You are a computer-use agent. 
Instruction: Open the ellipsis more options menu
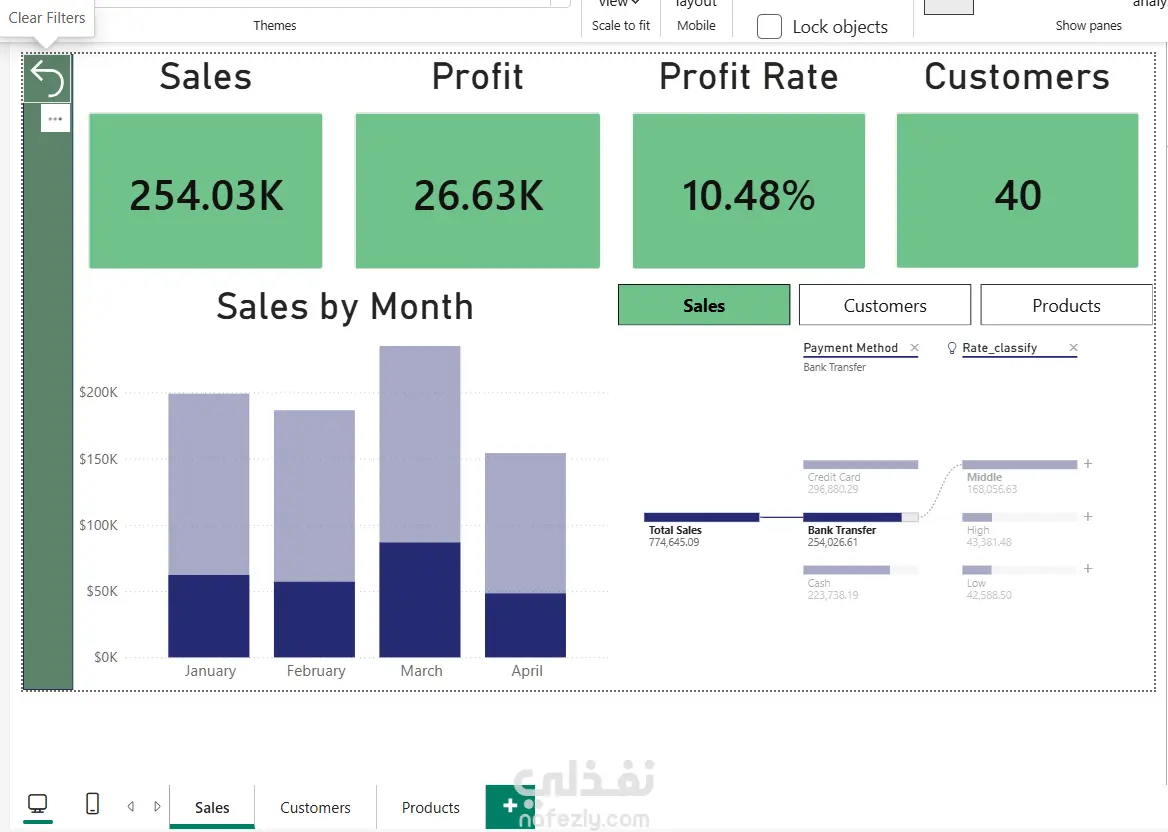pos(55,118)
